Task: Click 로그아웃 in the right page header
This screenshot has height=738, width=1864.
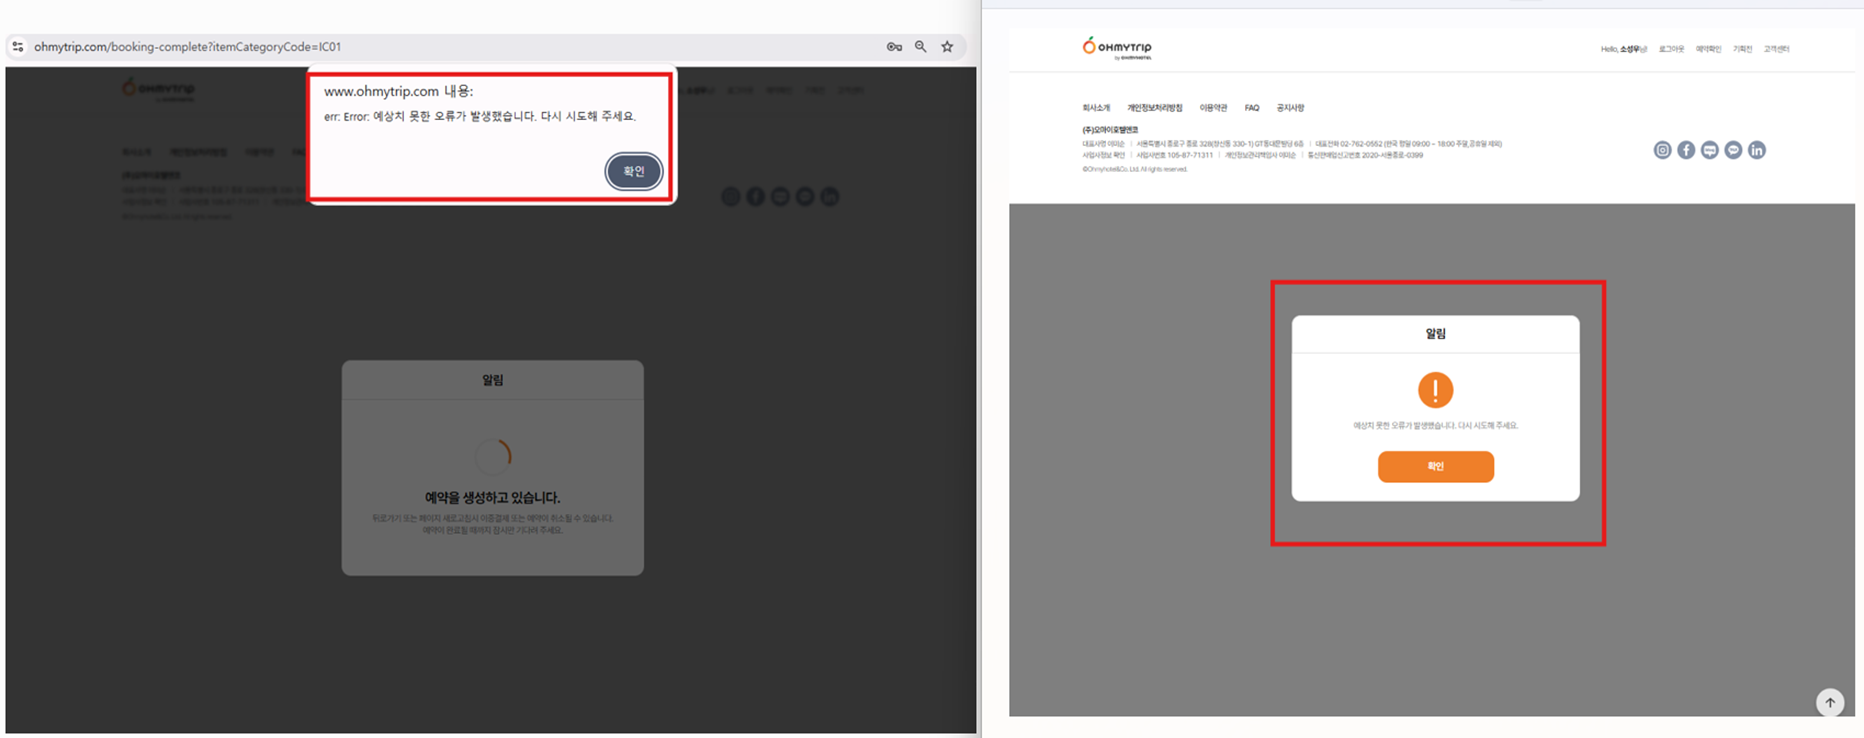Action: click(1671, 49)
